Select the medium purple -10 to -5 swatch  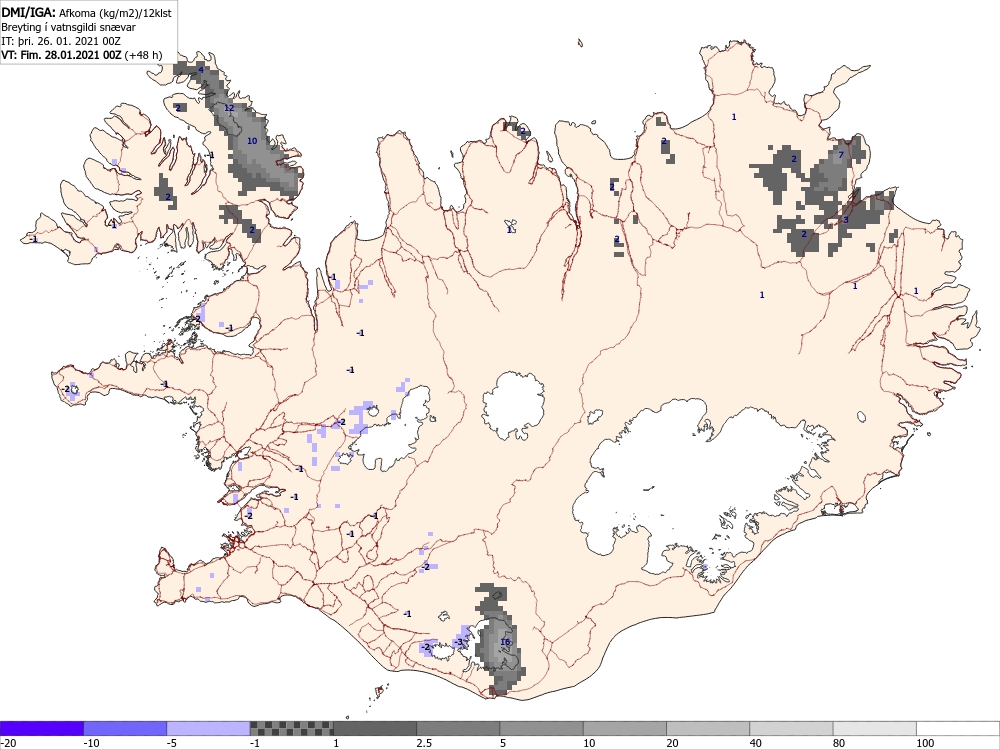click(125, 728)
